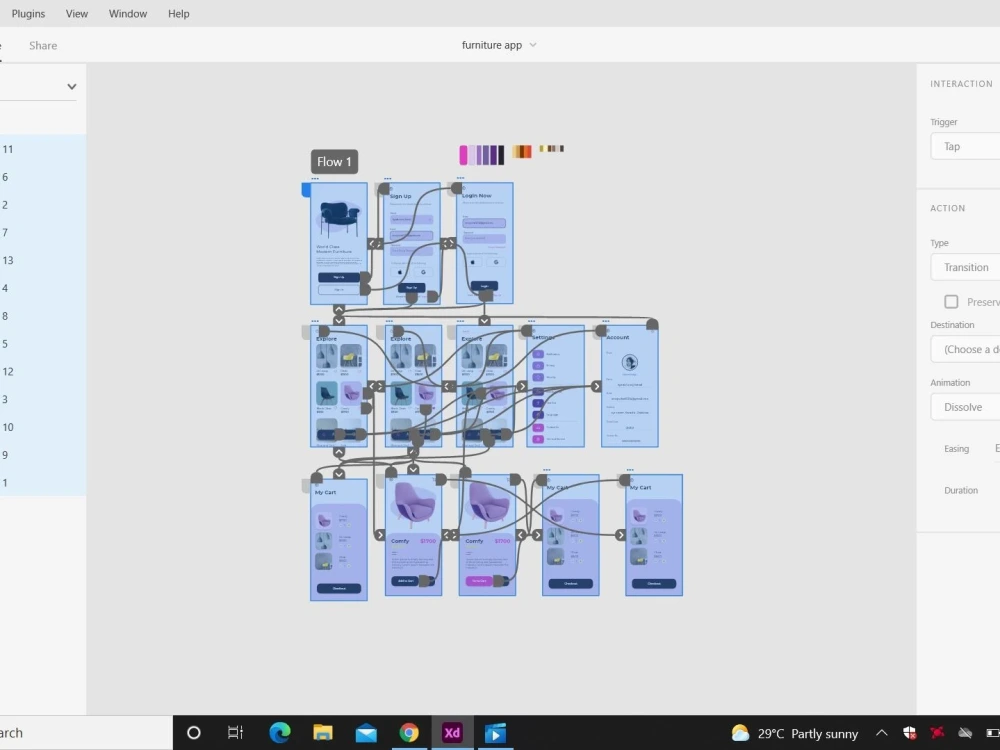Open Google Chrome from the taskbar
This screenshot has width=1000, height=750.
point(409,733)
